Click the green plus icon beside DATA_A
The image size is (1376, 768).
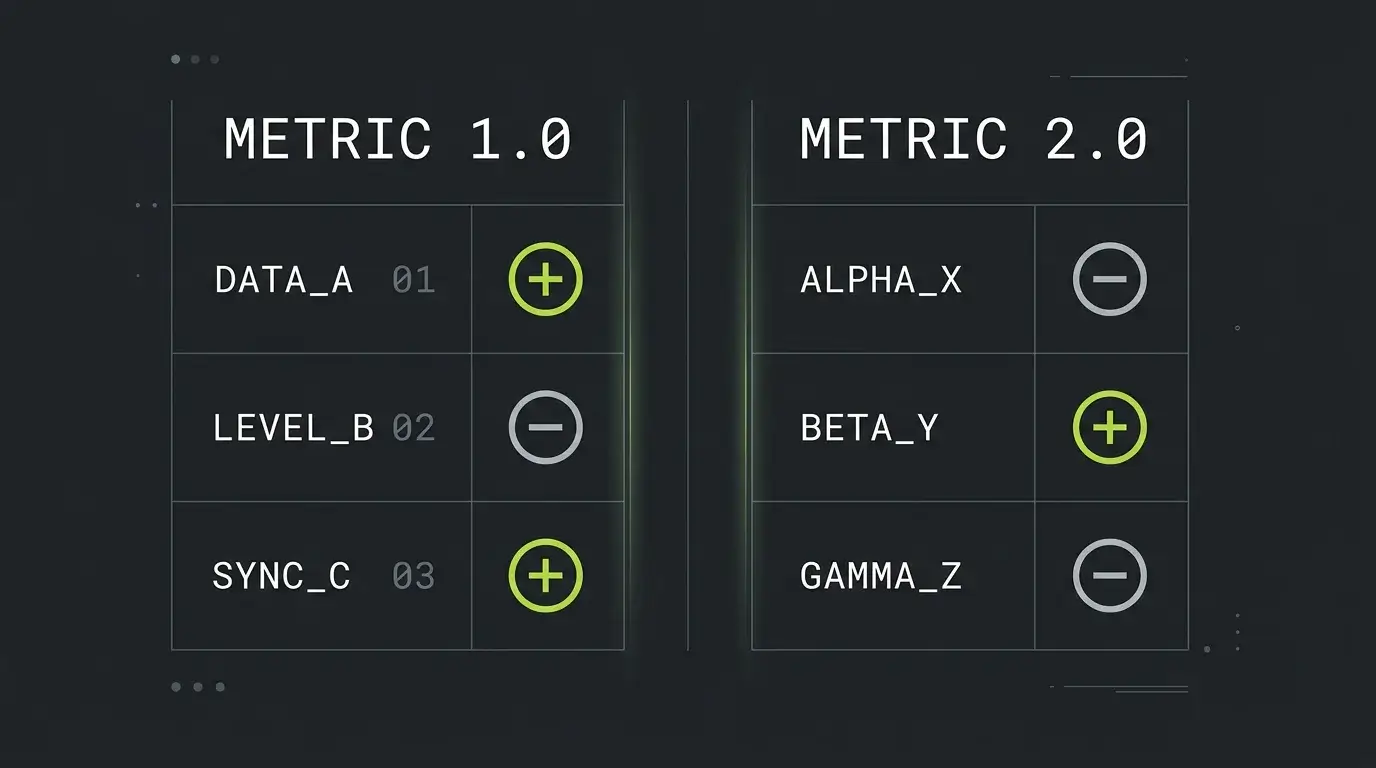point(545,279)
